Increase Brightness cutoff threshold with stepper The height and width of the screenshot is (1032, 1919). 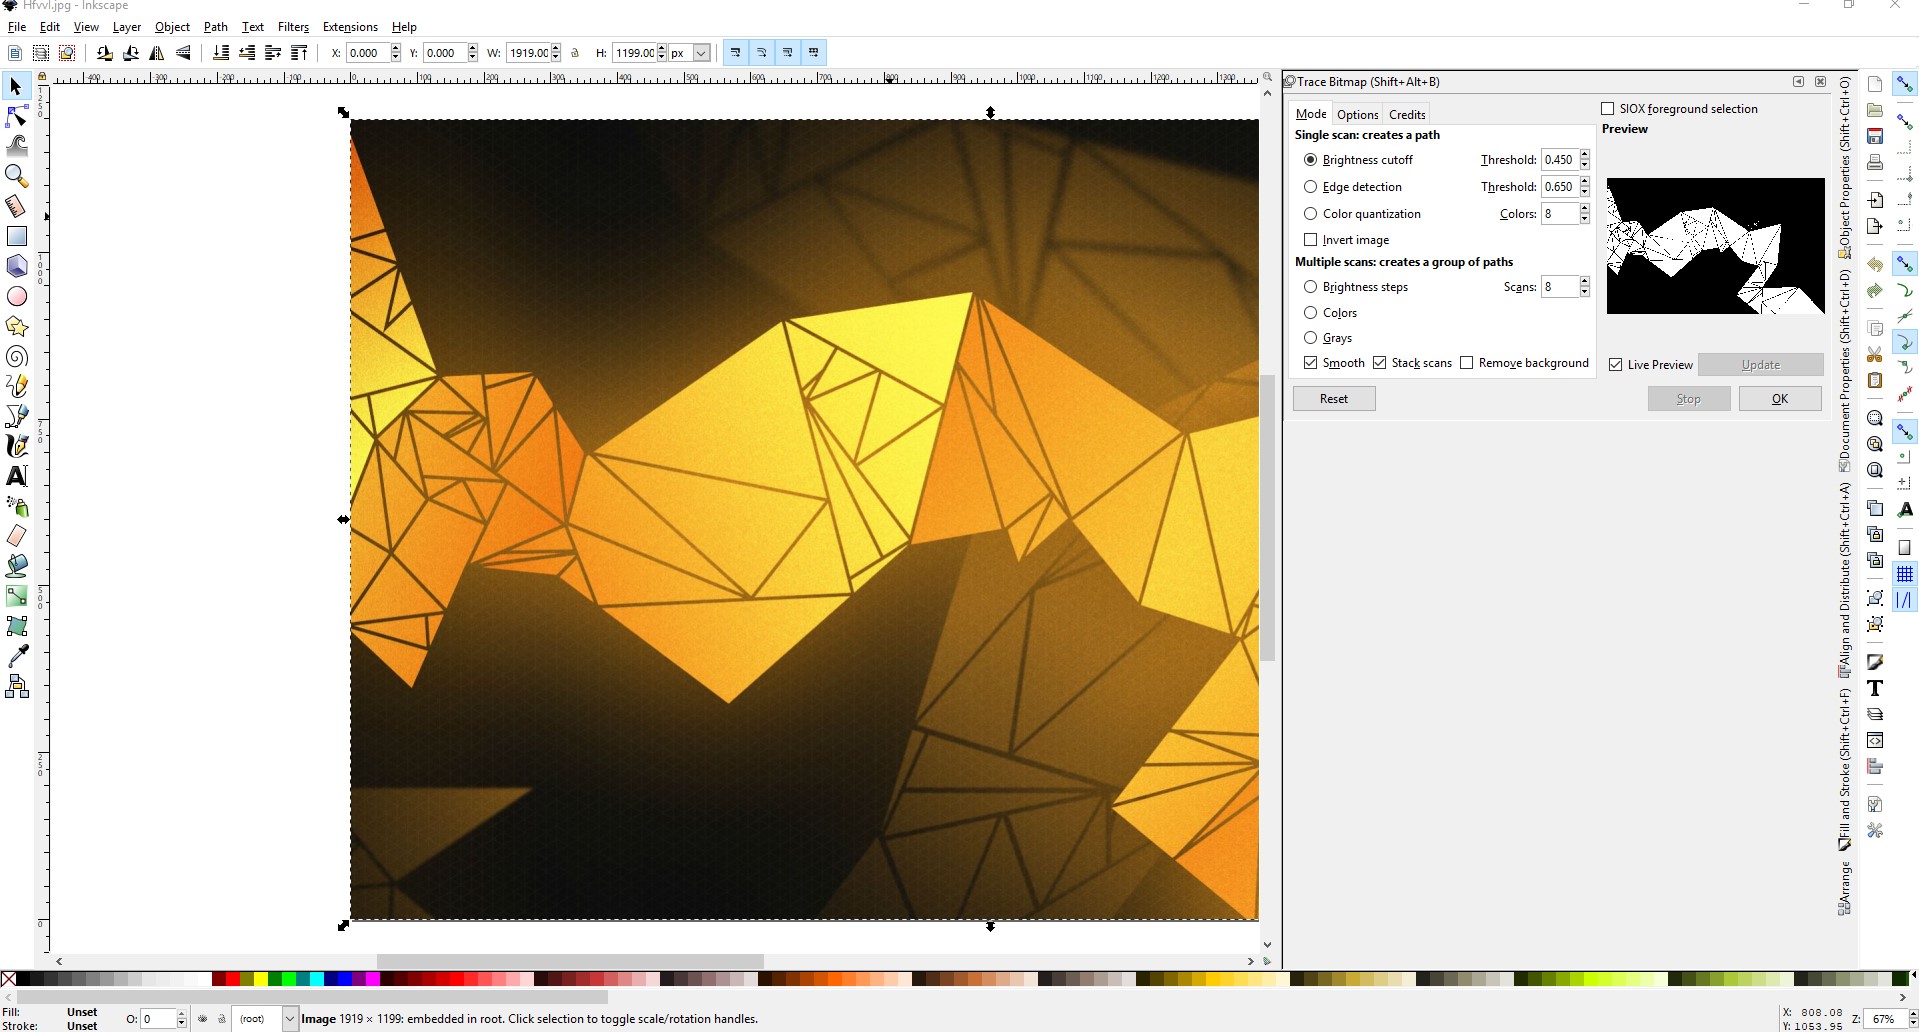1585,155
